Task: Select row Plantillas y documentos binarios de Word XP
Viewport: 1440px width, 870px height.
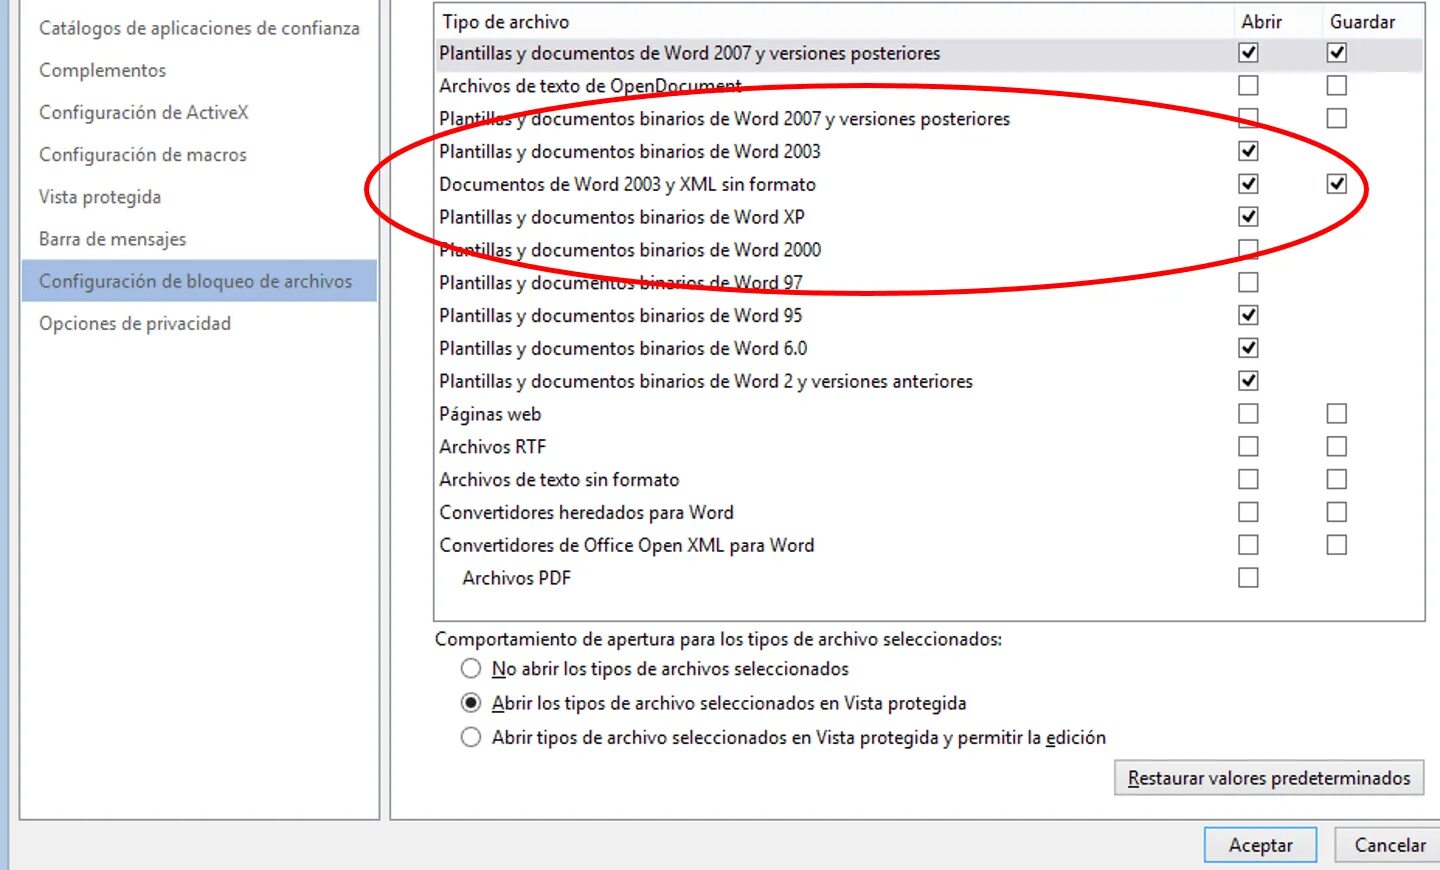Action: point(622,217)
